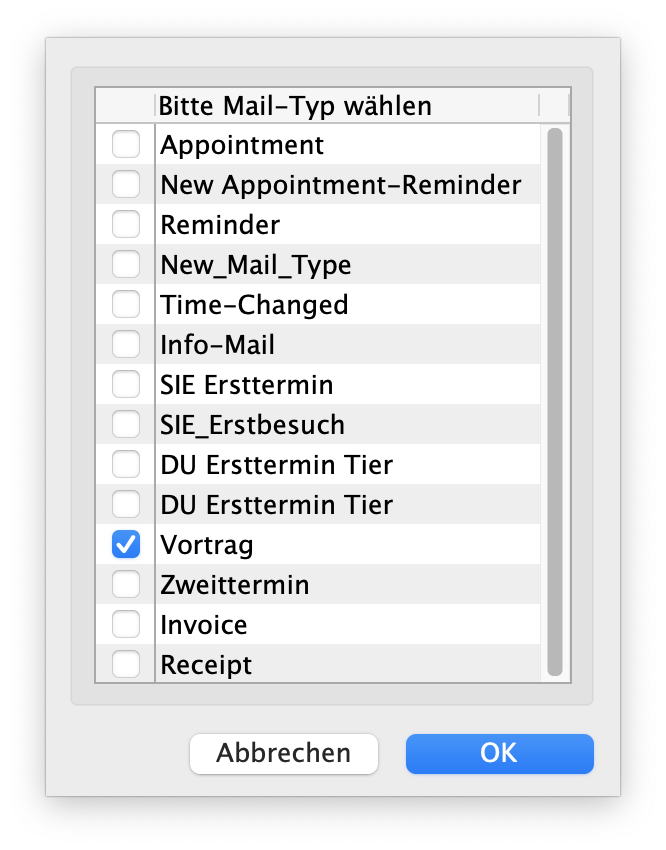Check the Time-Changed checkbox

click(126, 305)
